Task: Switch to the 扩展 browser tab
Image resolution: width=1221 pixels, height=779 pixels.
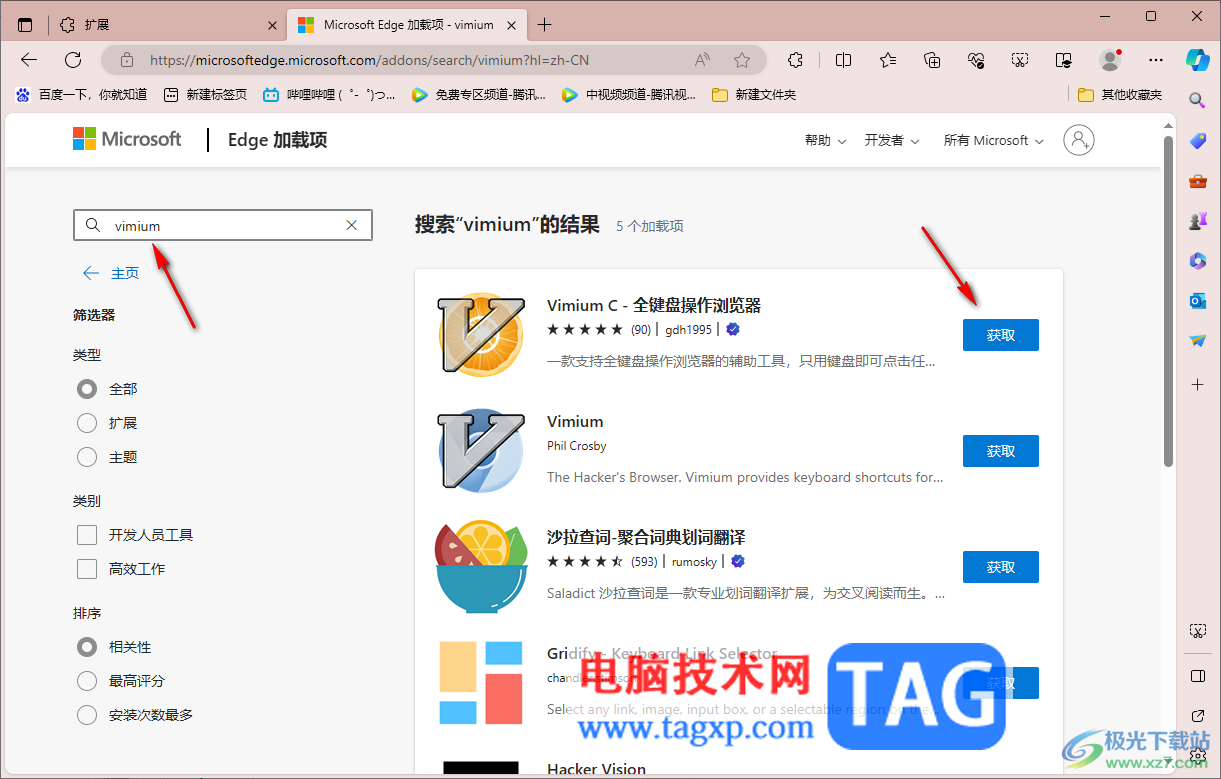Action: click(167, 25)
